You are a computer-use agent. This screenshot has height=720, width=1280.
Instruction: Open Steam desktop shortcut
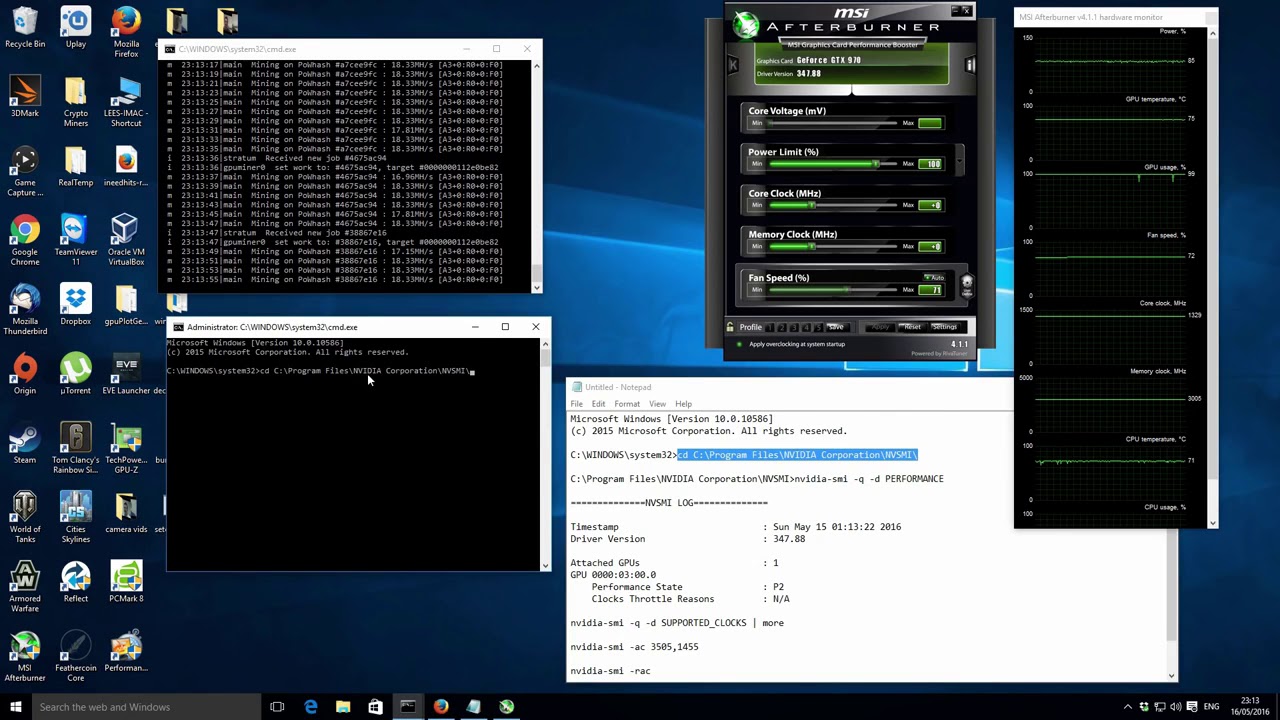coord(25,443)
